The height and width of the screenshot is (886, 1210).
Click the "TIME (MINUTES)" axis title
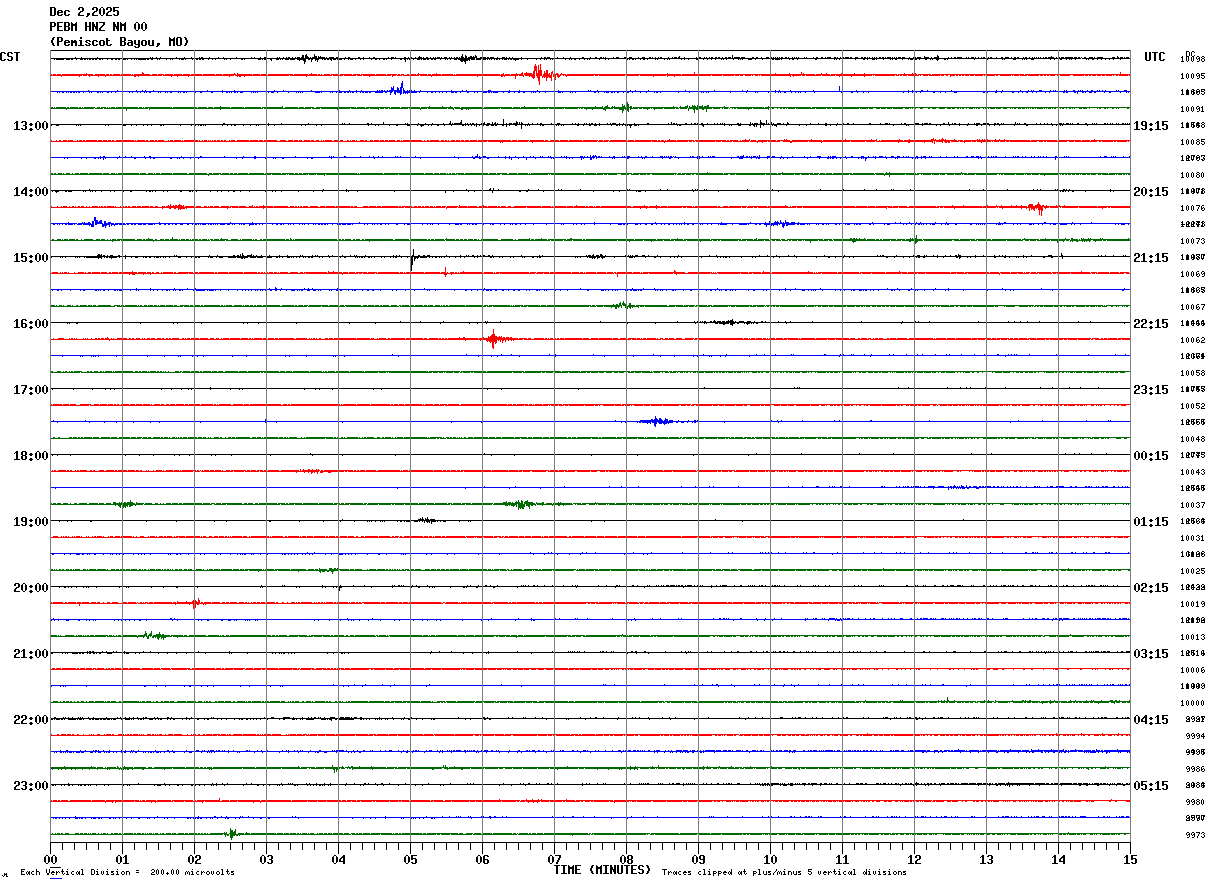[602, 870]
